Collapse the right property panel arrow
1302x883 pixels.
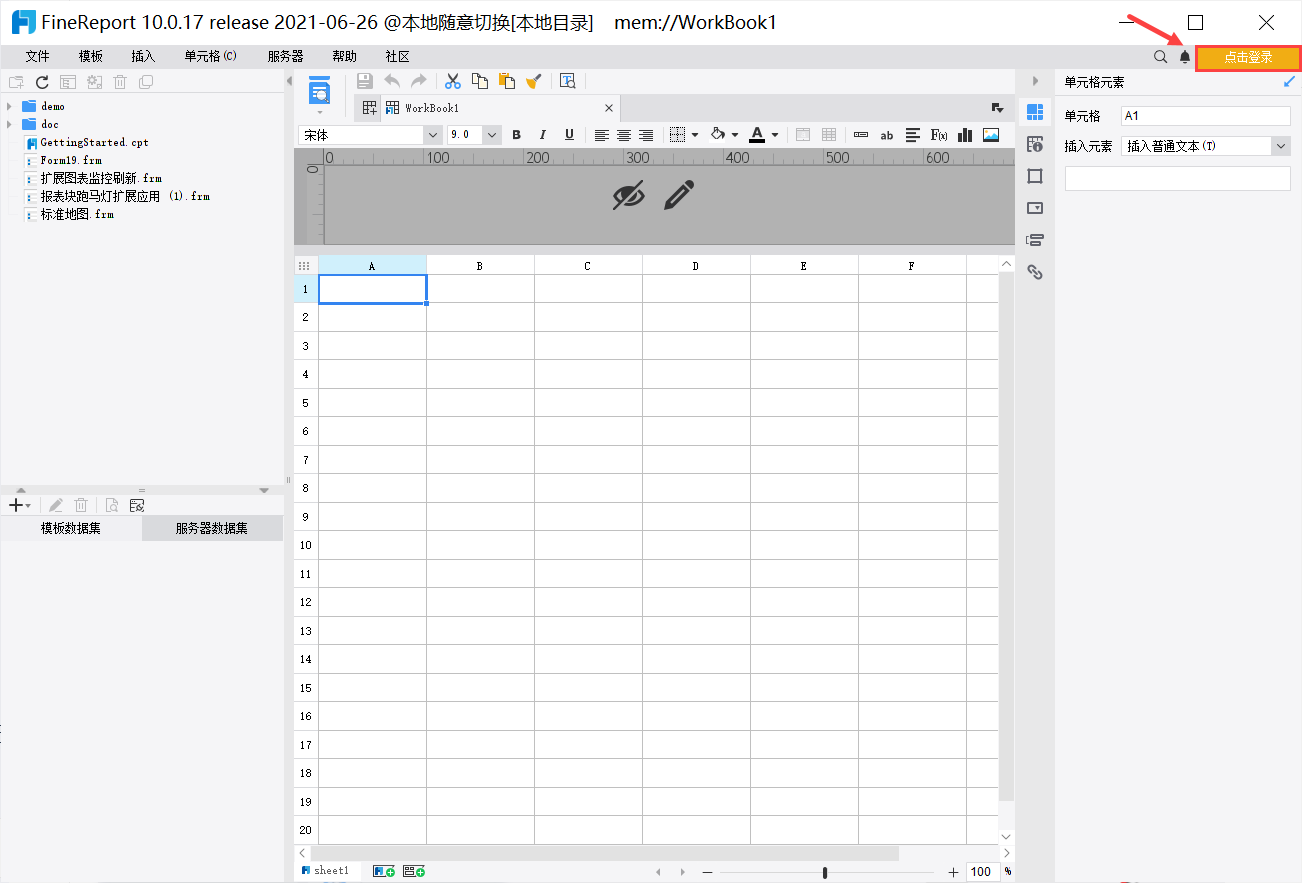click(1035, 81)
